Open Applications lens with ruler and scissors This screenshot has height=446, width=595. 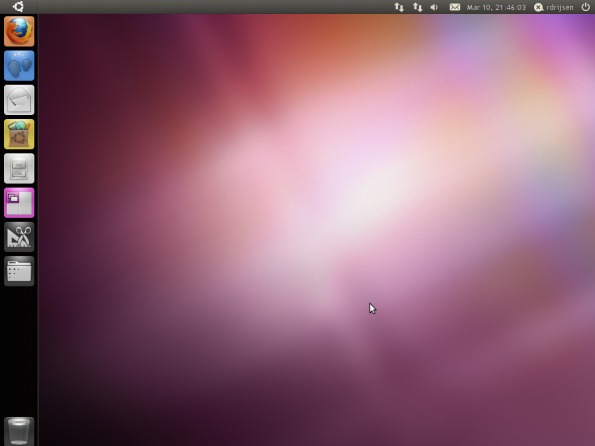[19, 237]
